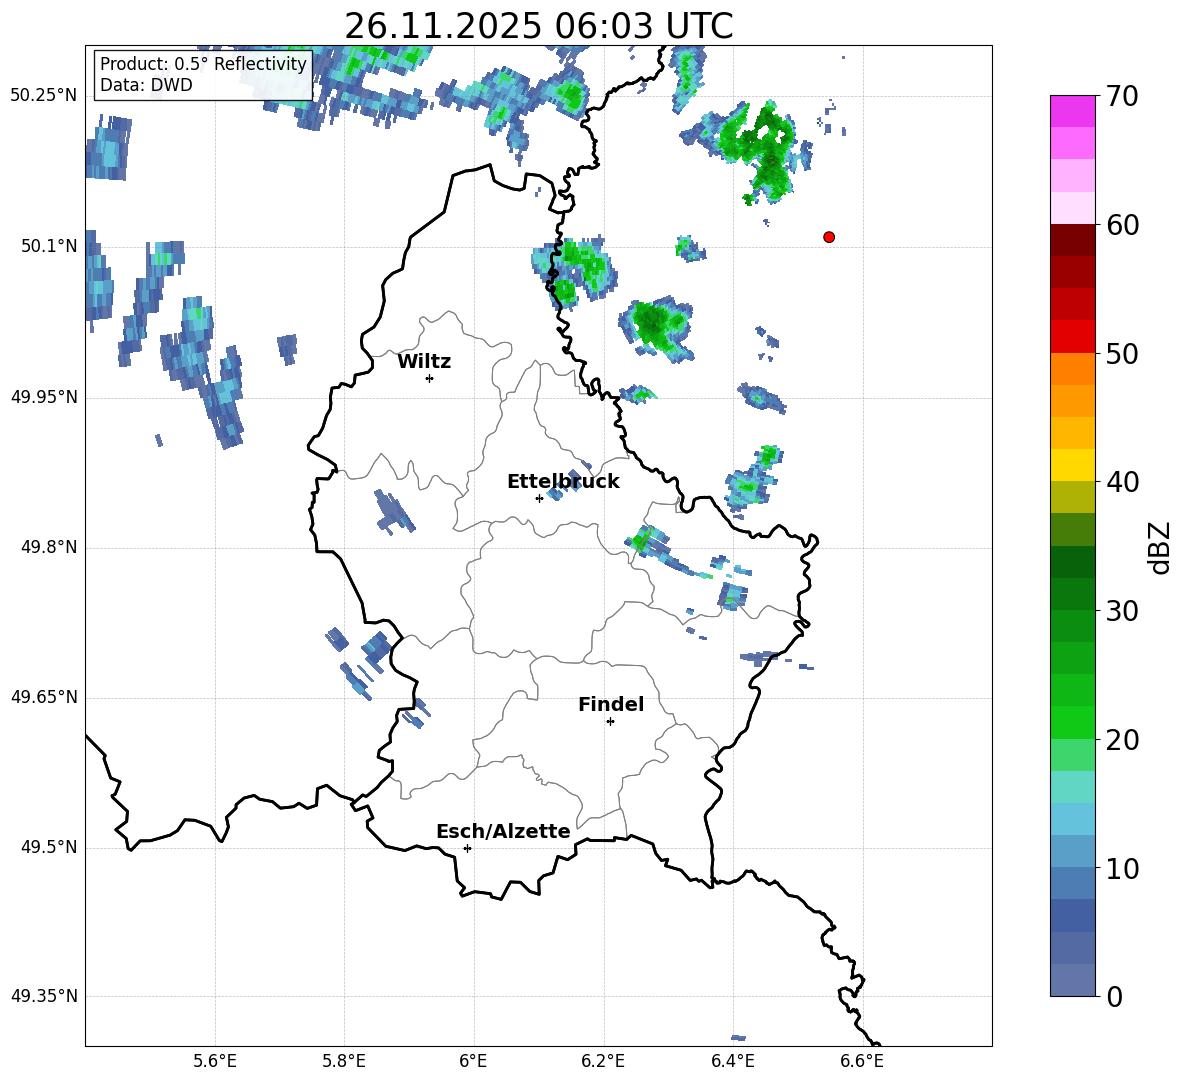Select the Findel city label
Viewport: 1184px width, 1081px height.
[x=611, y=704]
